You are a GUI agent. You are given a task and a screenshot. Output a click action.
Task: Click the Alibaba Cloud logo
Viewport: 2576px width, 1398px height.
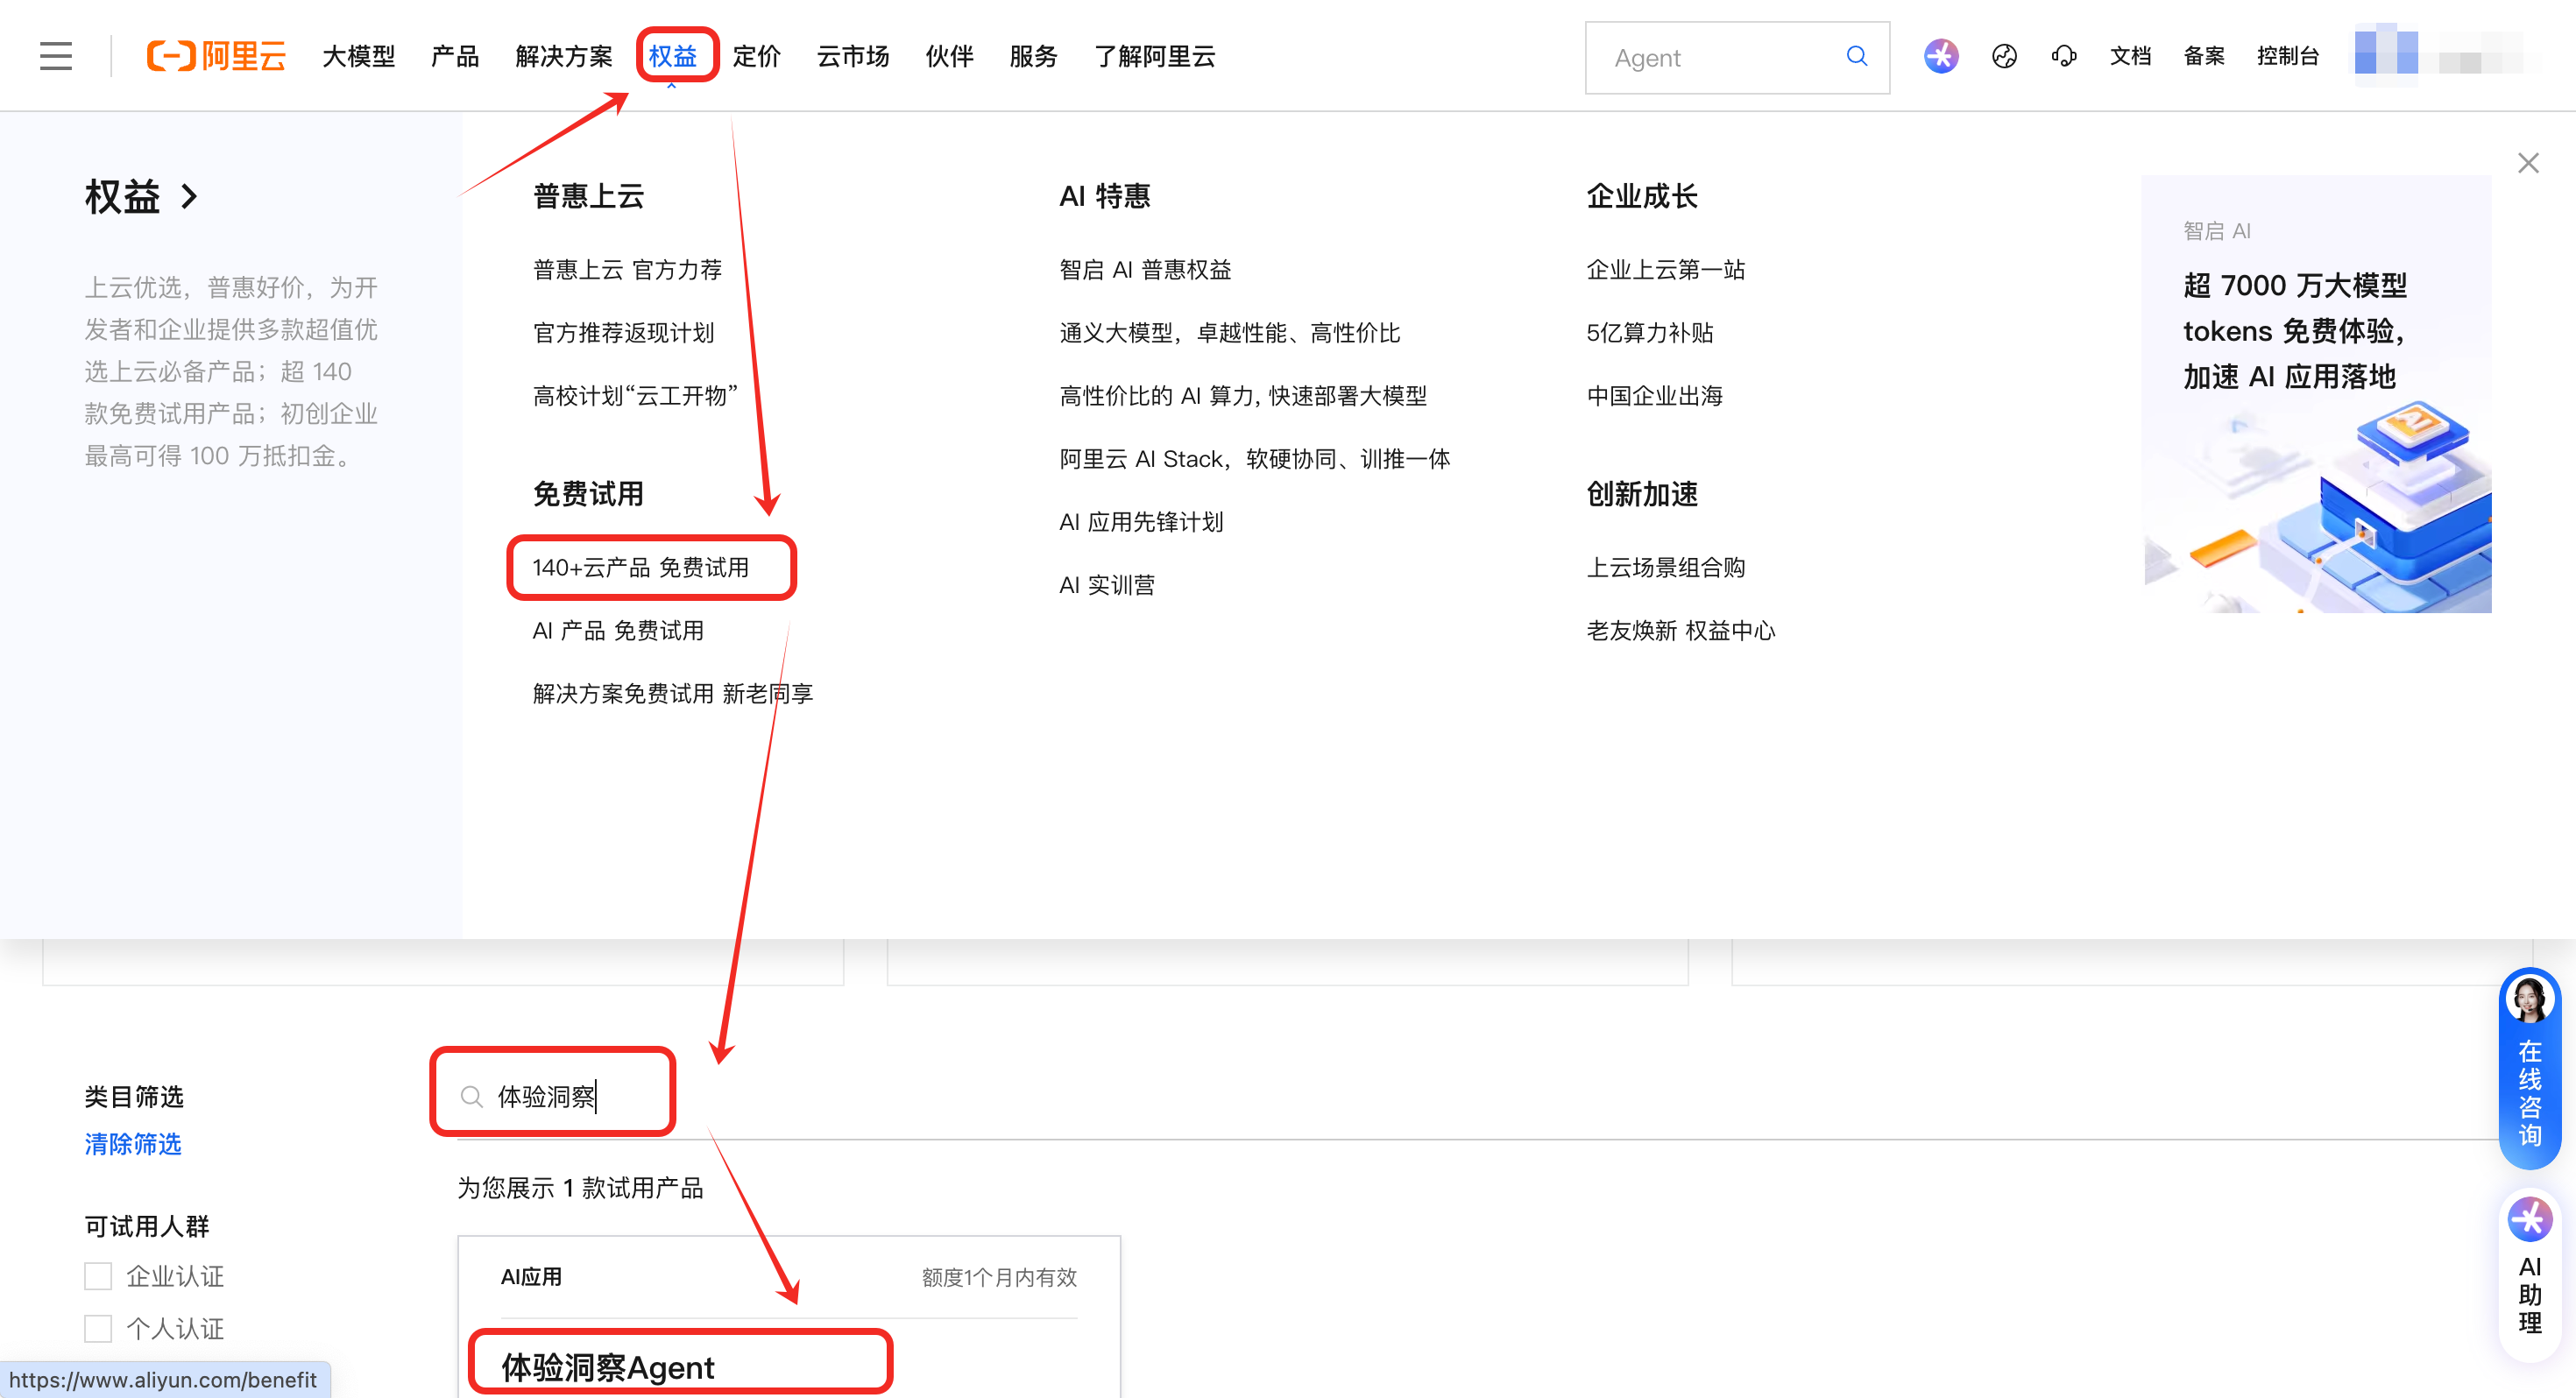pyautogui.click(x=216, y=56)
